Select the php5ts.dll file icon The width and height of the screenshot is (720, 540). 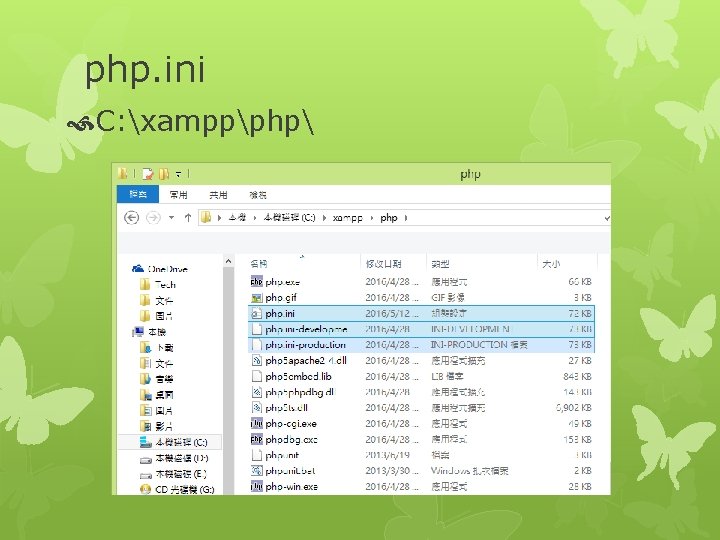[256, 407]
